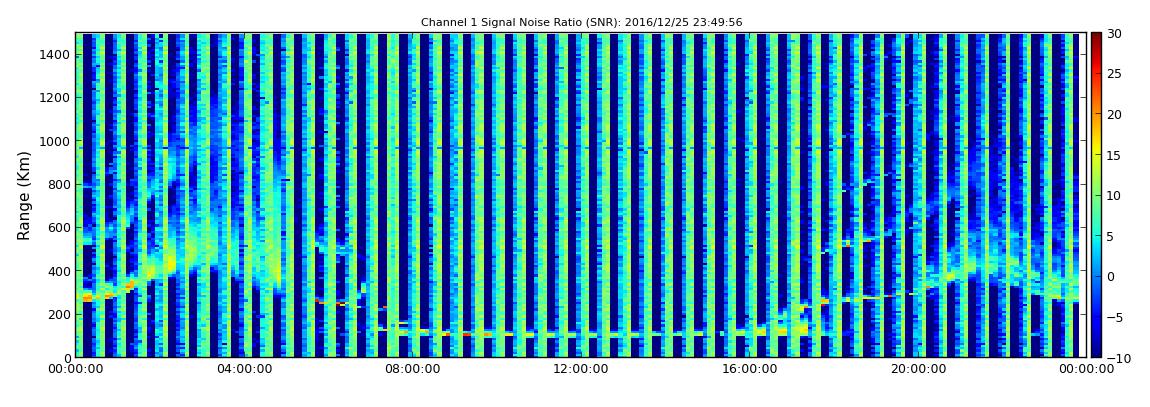The image size is (1150, 407).
Task: Click the 1400 range tick label
Action: (x=54, y=54)
